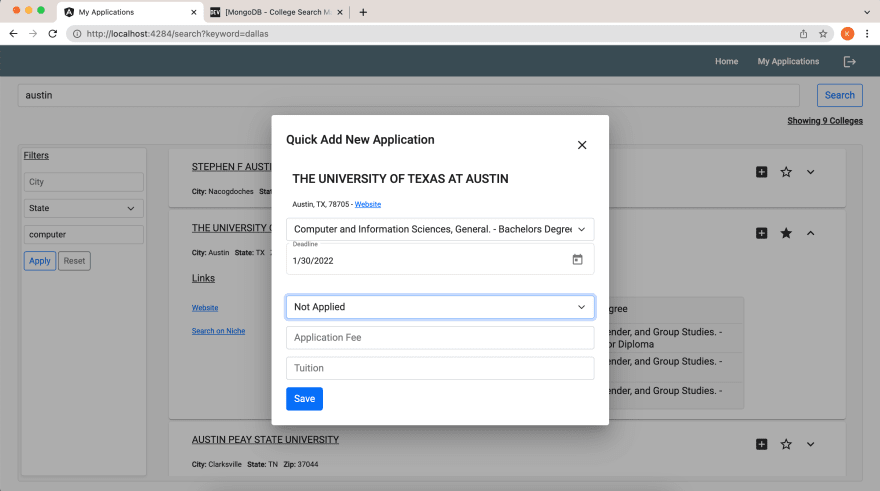Collapse The University of Texas card
The height and width of the screenshot is (491, 880).
tap(810, 233)
